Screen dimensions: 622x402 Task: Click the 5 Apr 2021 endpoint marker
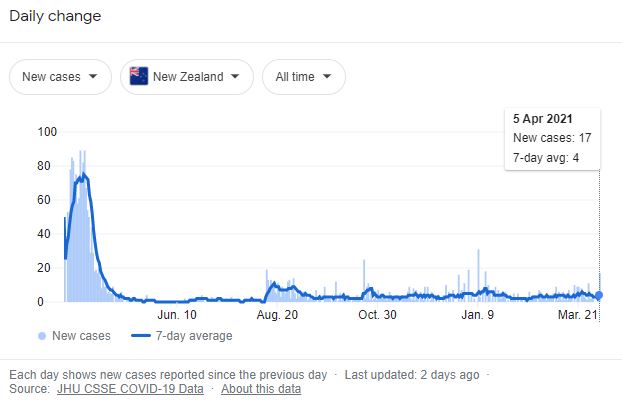[599, 295]
